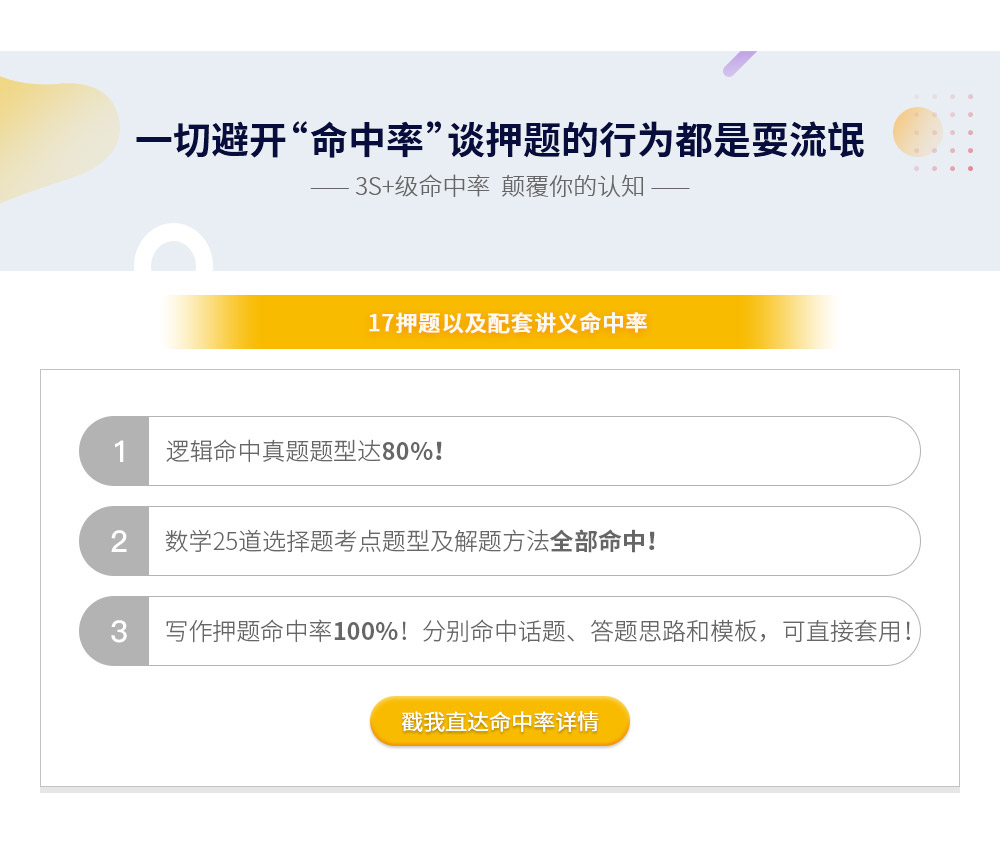1000x843 pixels.
Task: Click the orange dotted circle decoration
Action: coord(917,132)
